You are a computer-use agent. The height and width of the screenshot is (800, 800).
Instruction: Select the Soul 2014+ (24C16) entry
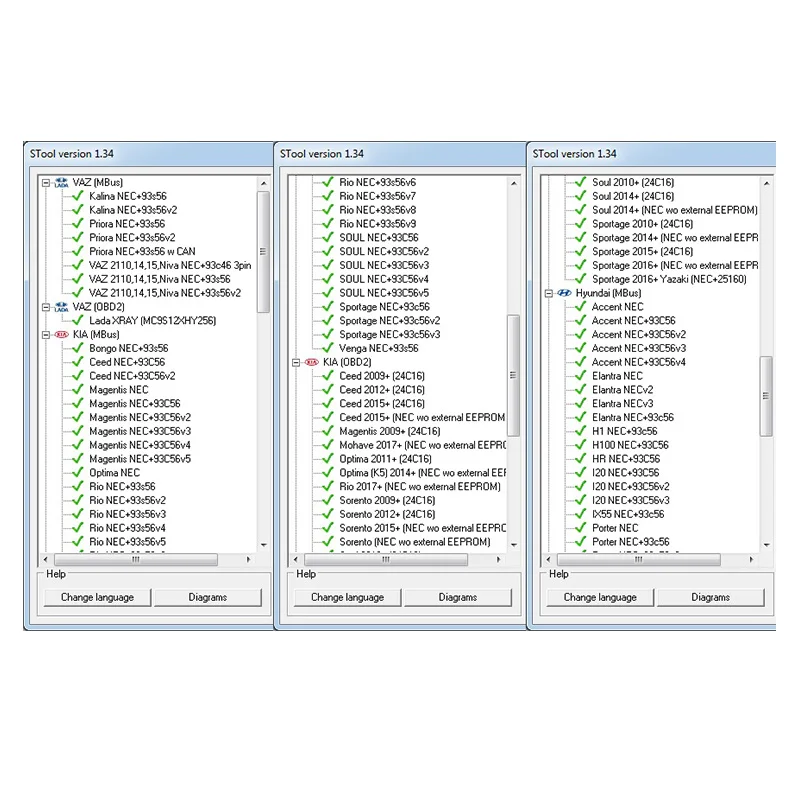tap(633, 196)
